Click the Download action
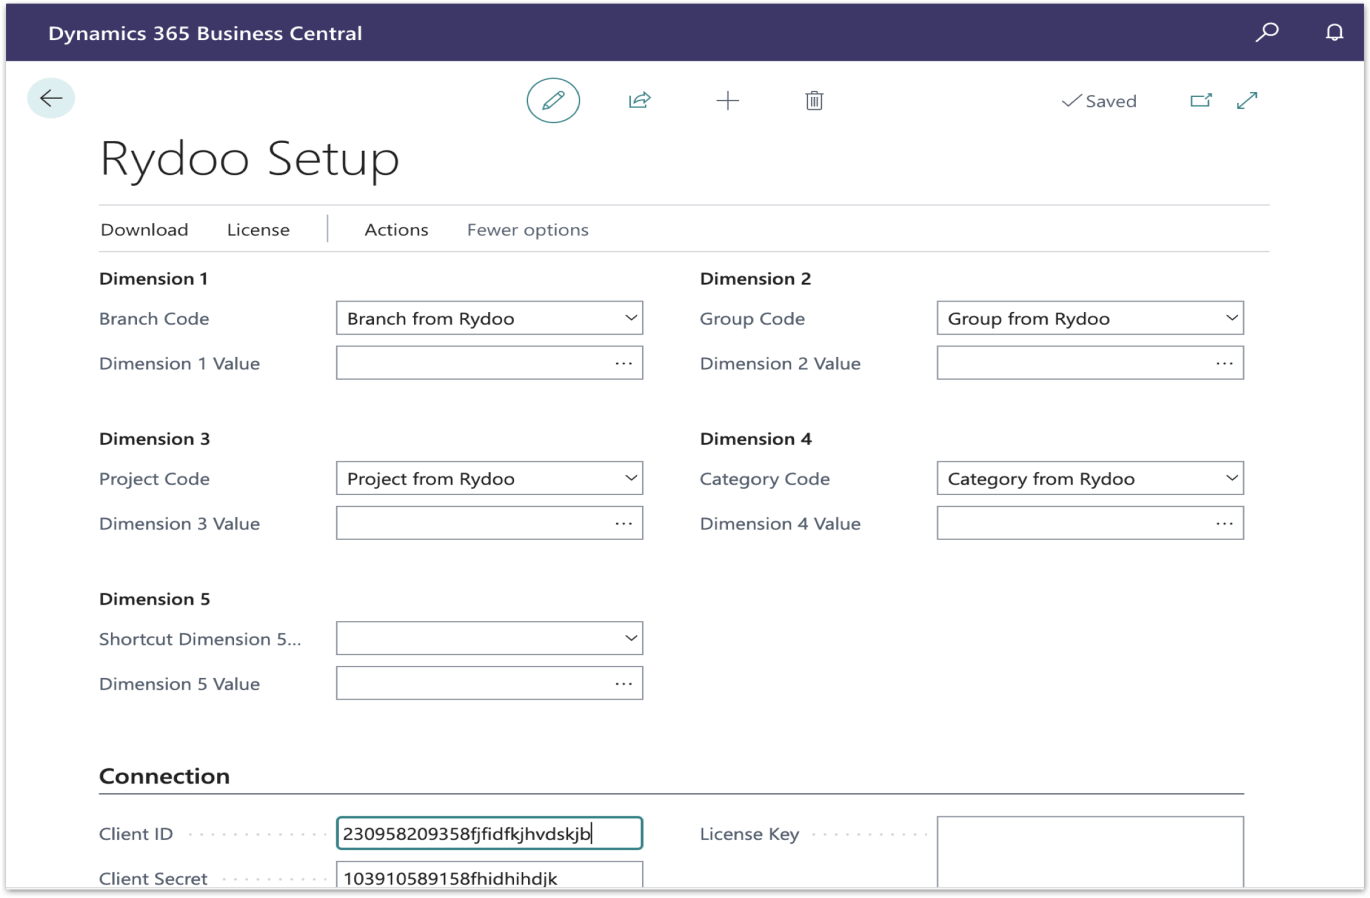The image size is (1370, 898). (x=144, y=229)
